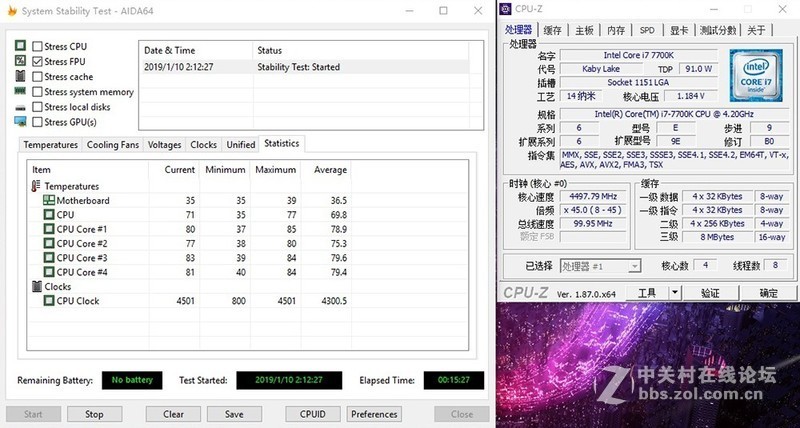This screenshot has width=800, height=428.
Task: Select the CPU Clock row label
Action: (x=78, y=300)
